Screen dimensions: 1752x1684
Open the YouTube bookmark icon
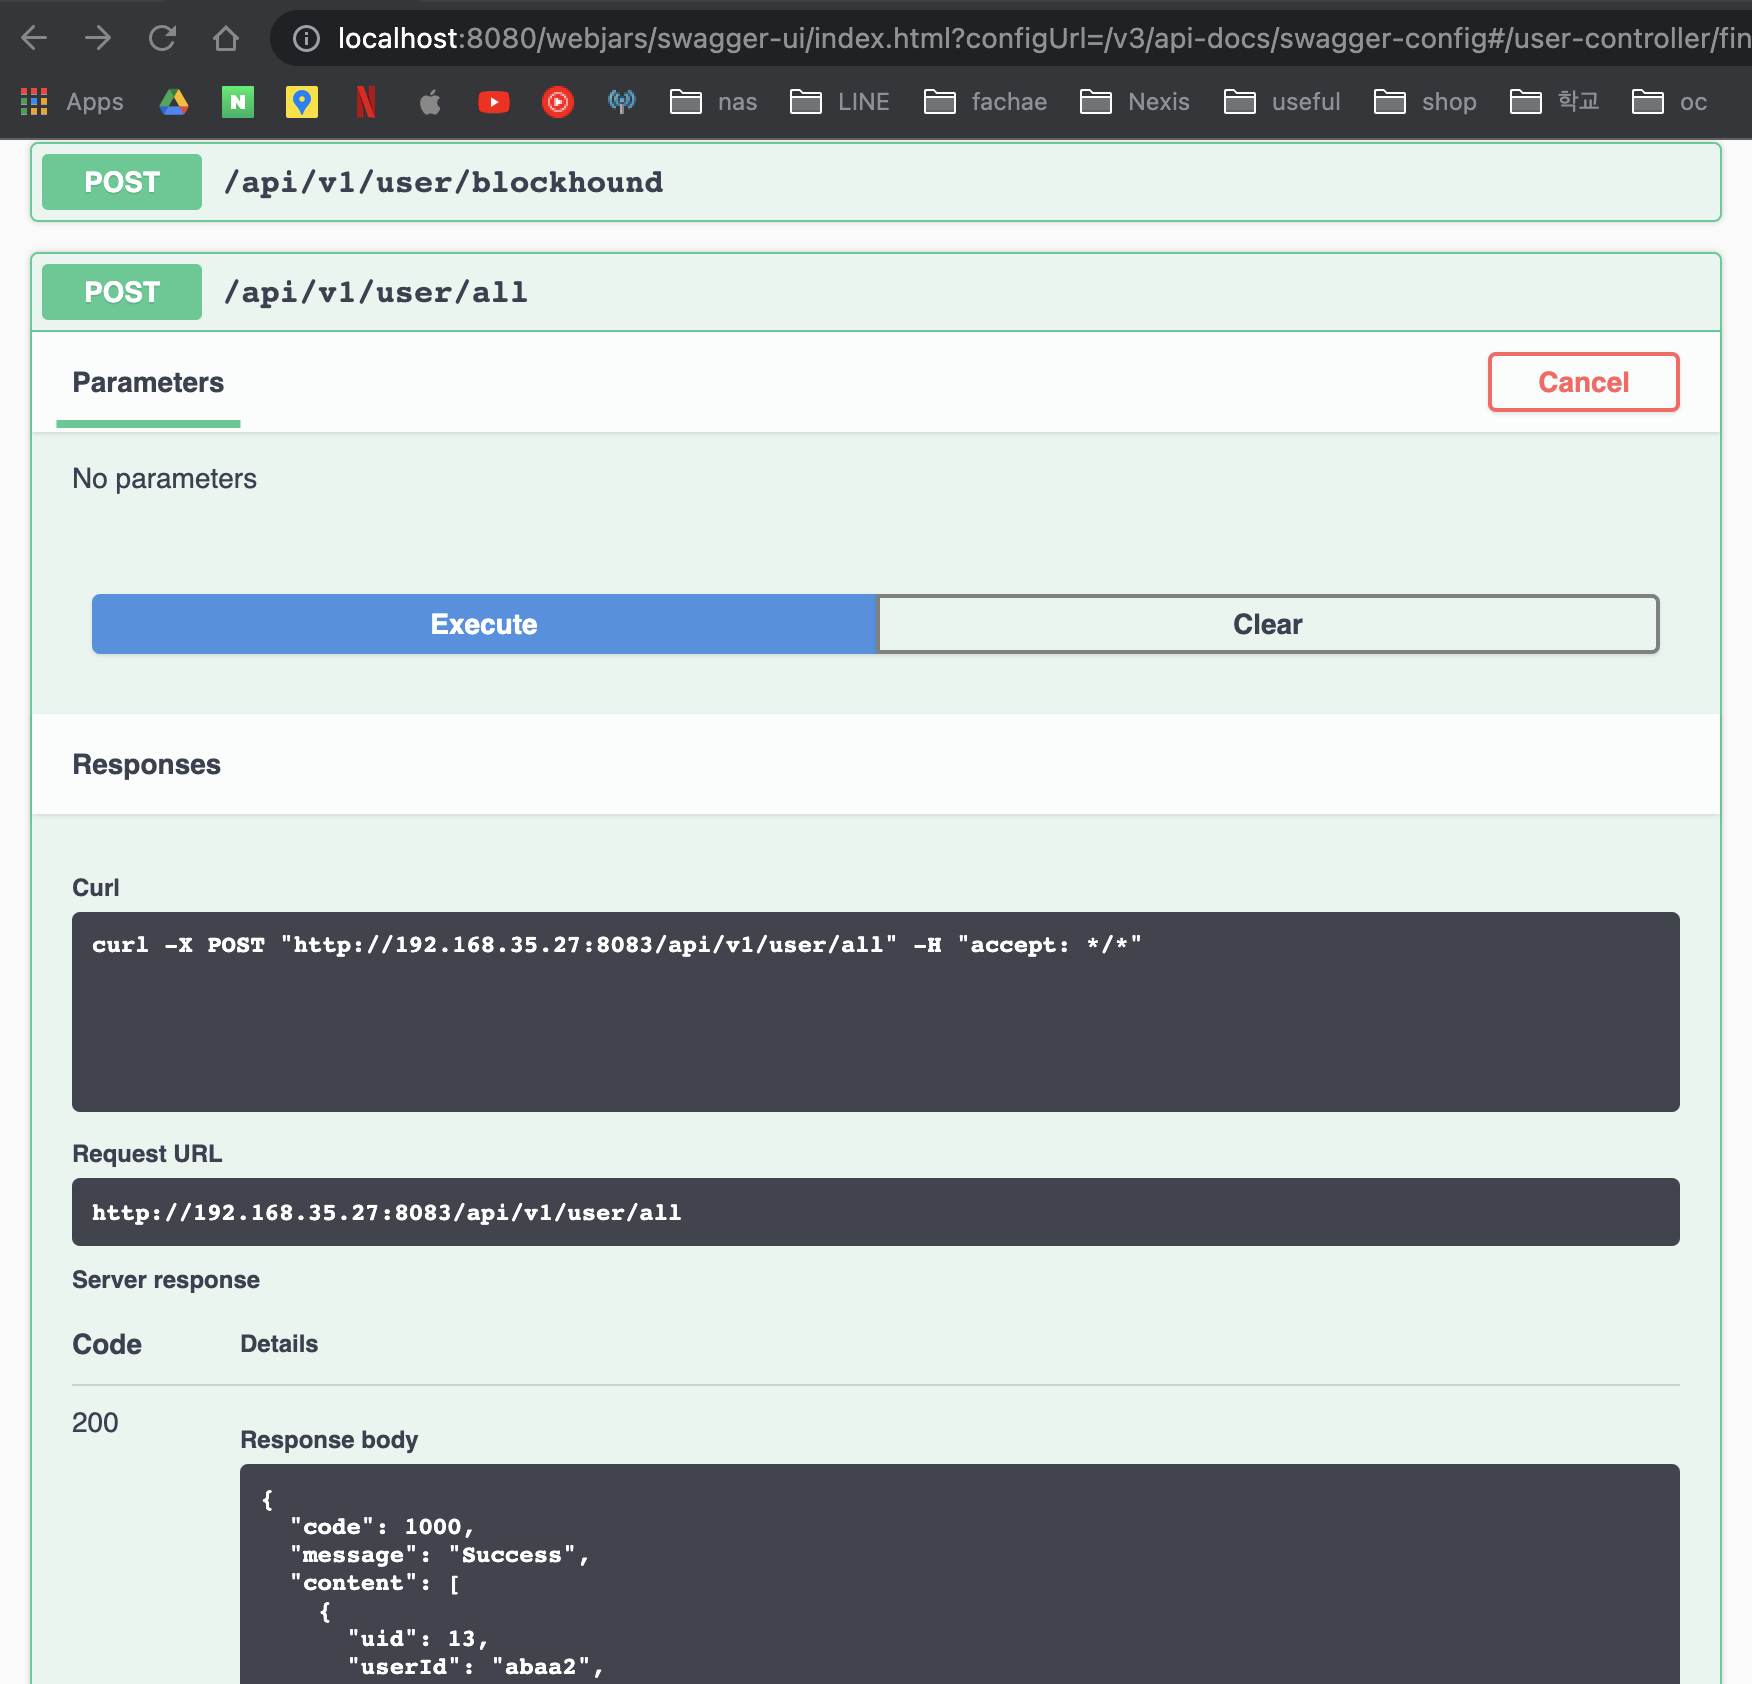click(x=494, y=101)
